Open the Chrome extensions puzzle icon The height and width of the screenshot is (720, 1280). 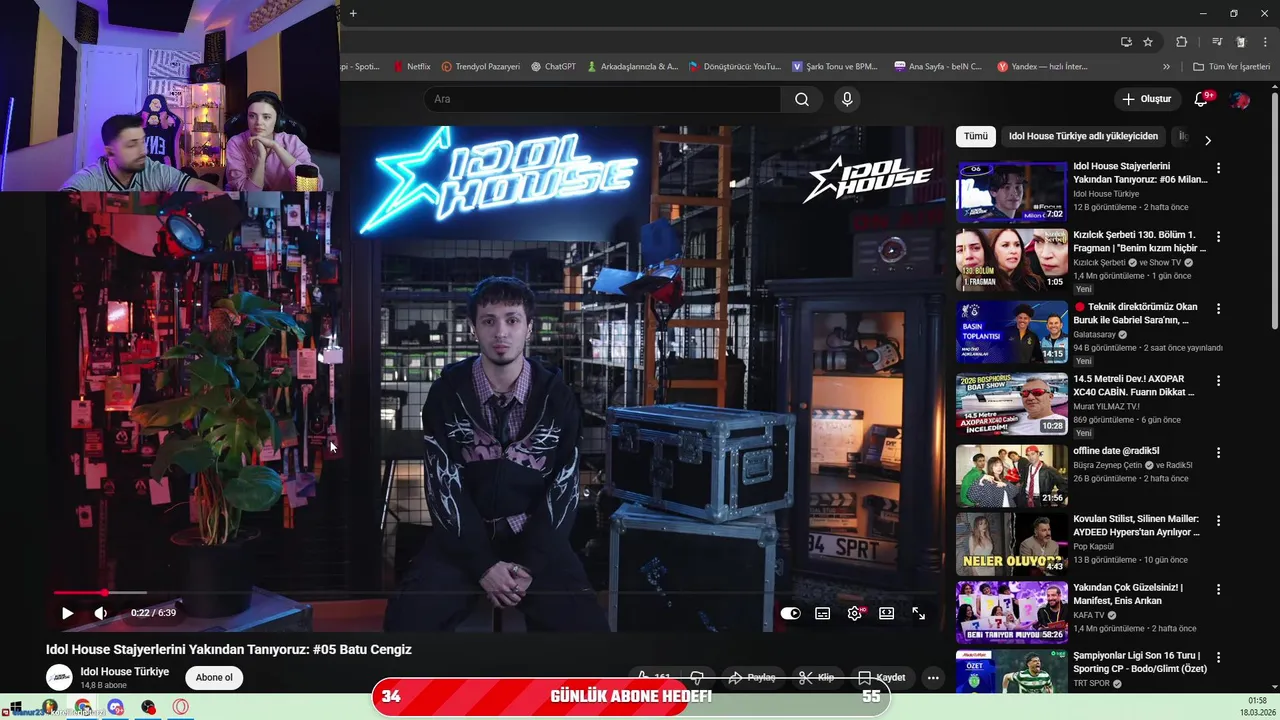[1181, 42]
